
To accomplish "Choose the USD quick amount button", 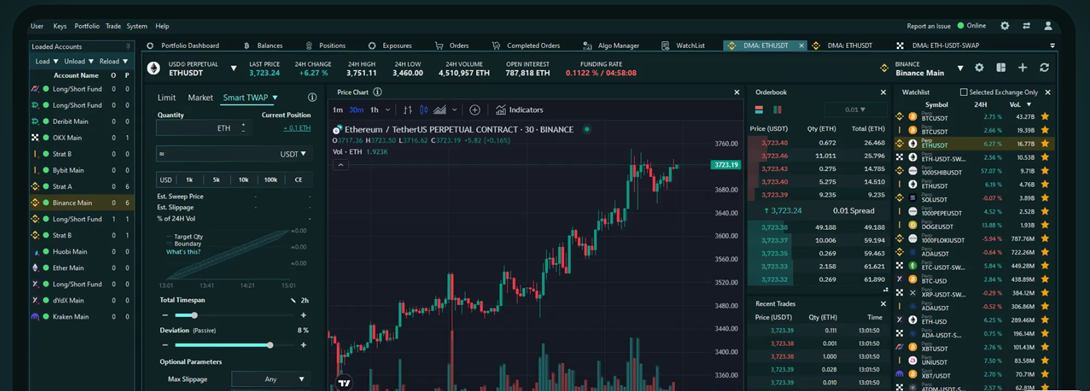I will pyautogui.click(x=166, y=180).
